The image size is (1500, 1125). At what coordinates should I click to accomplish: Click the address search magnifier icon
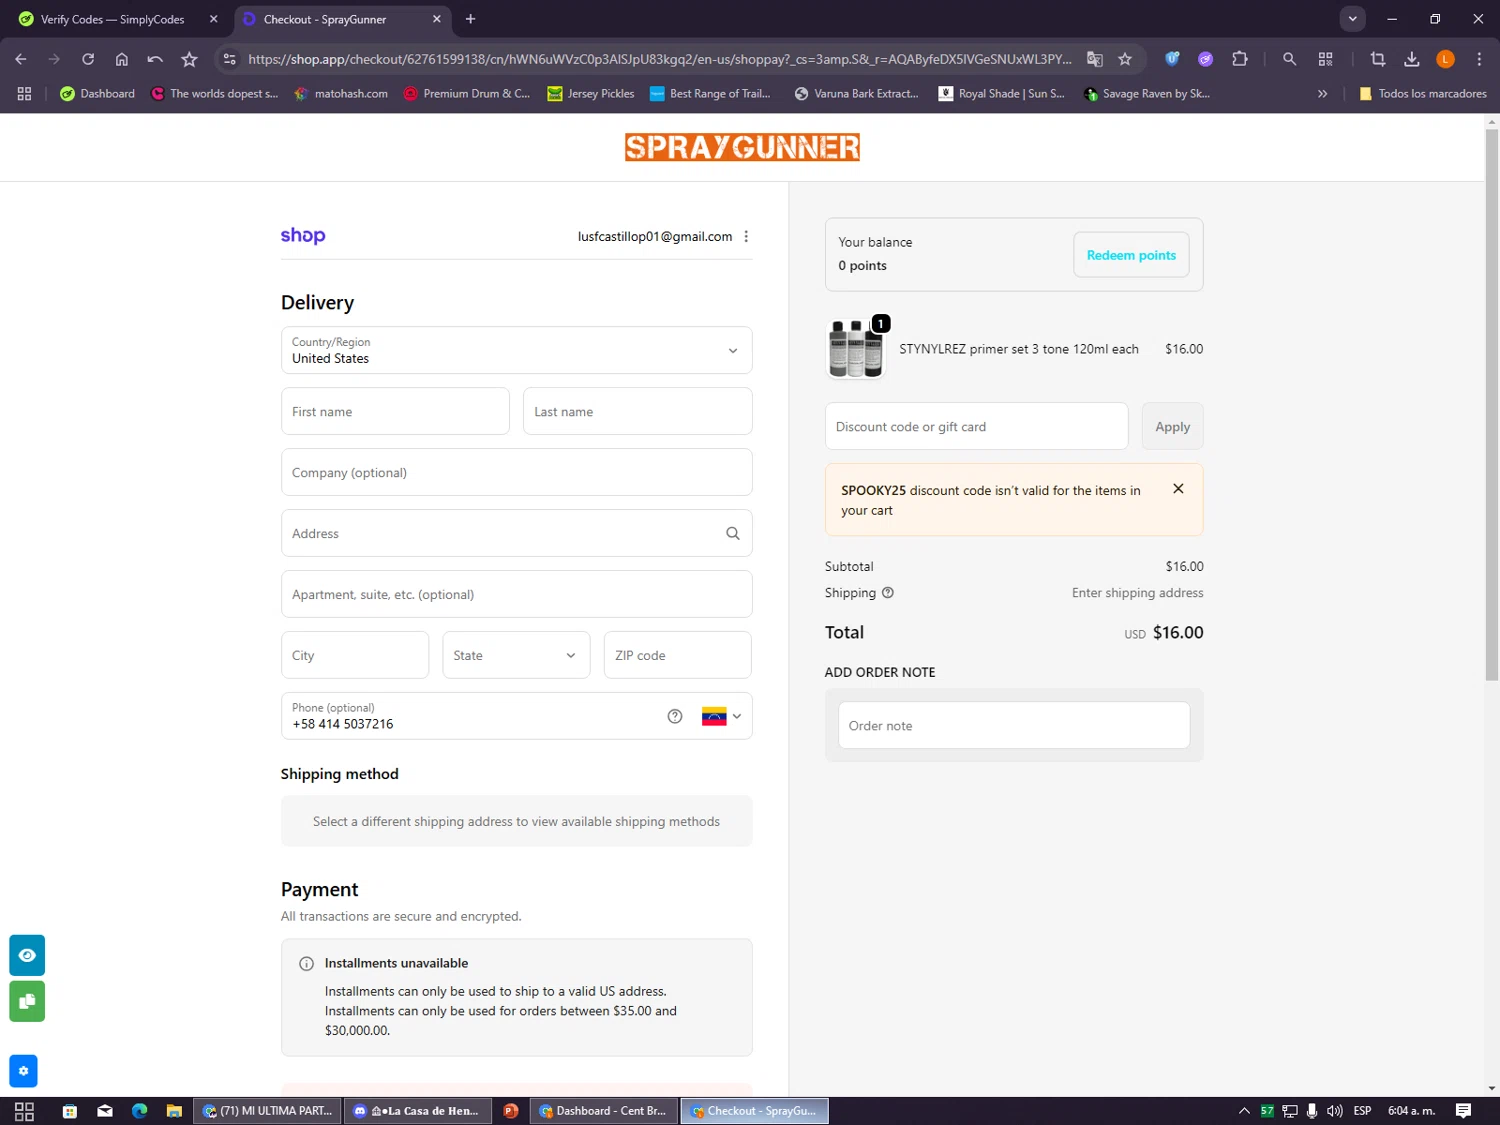[x=733, y=533]
